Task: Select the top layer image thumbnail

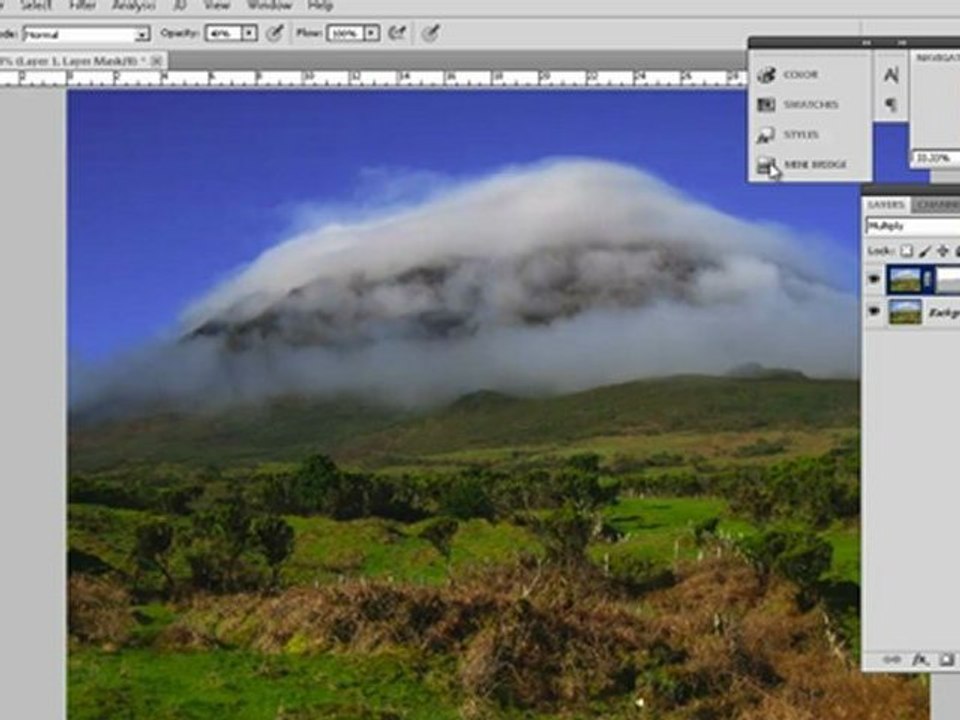Action: coord(905,279)
